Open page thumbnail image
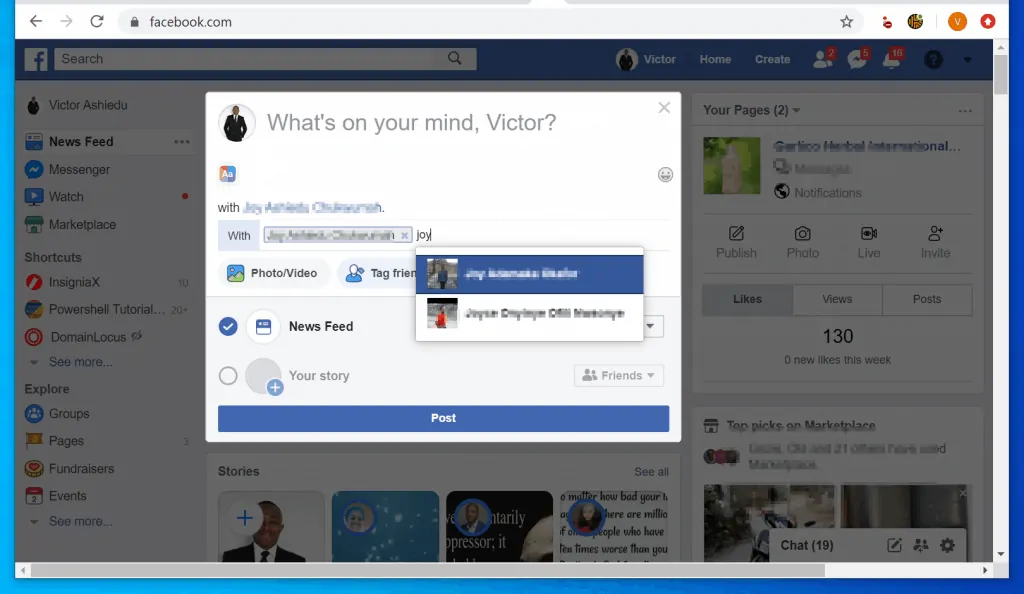 tap(731, 165)
